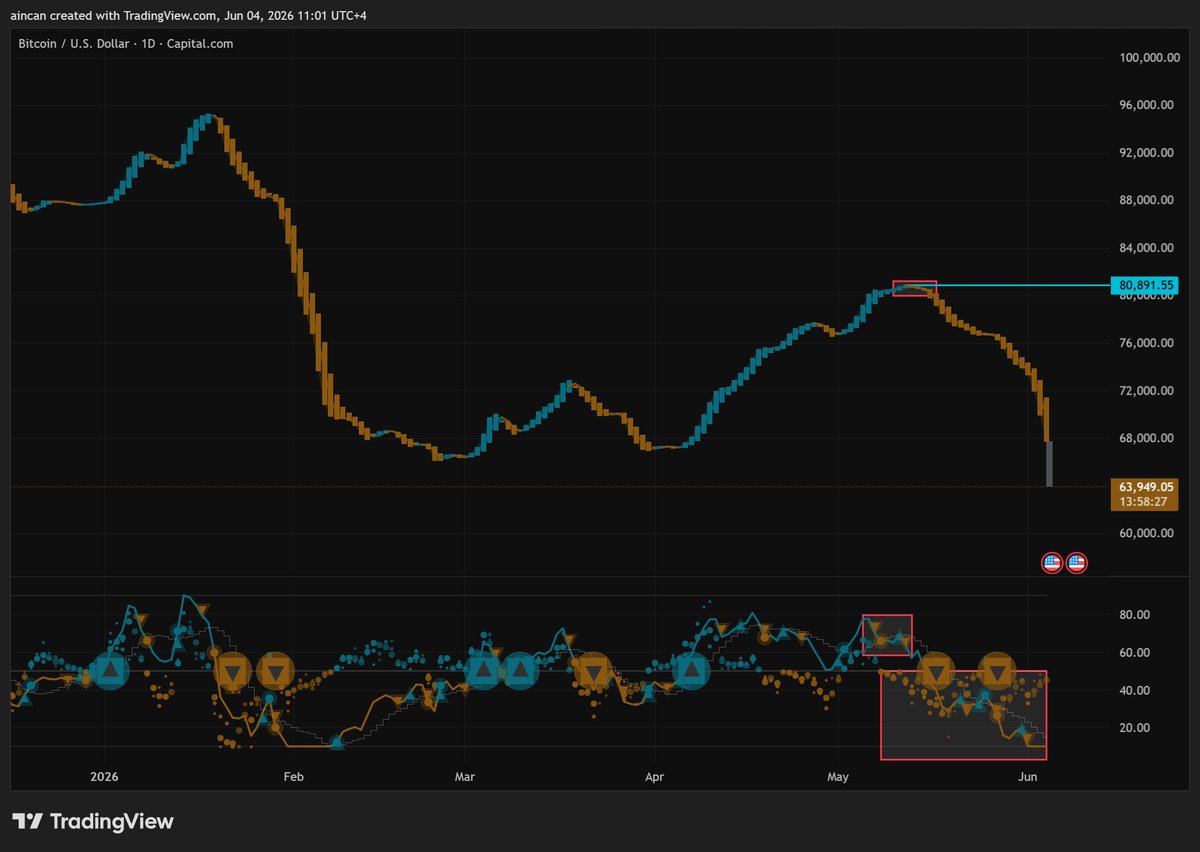1200x852 pixels.
Task: Select the large blue up-arrow circle in January
Action: point(111,671)
